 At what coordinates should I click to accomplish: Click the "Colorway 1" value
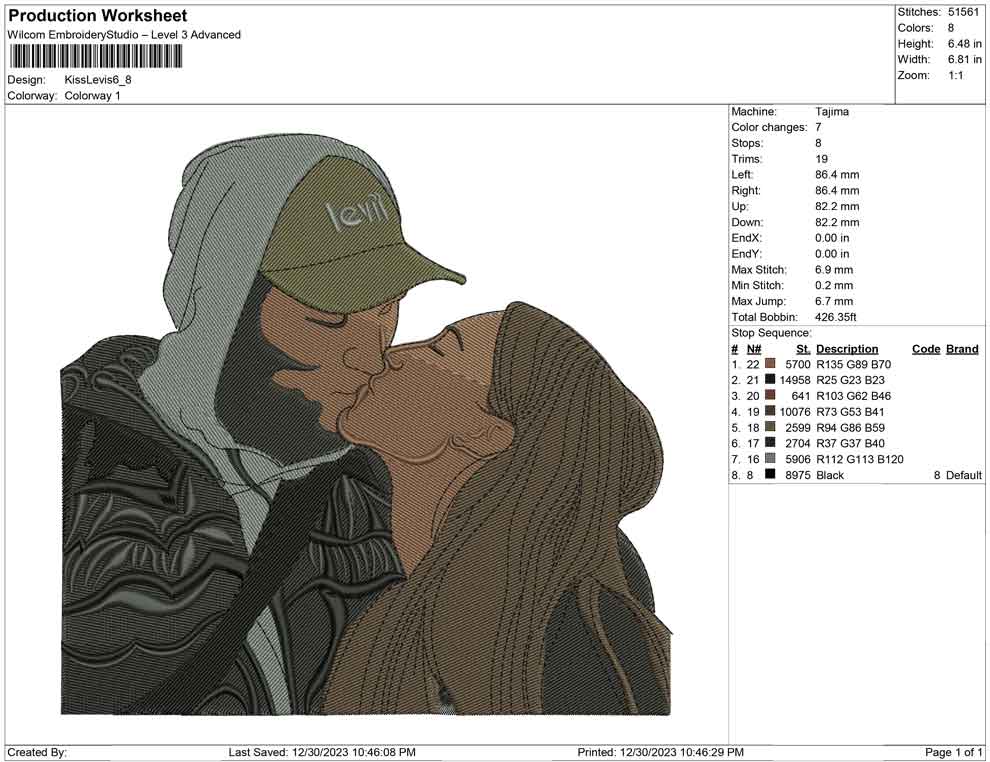click(x=92, y=96)
